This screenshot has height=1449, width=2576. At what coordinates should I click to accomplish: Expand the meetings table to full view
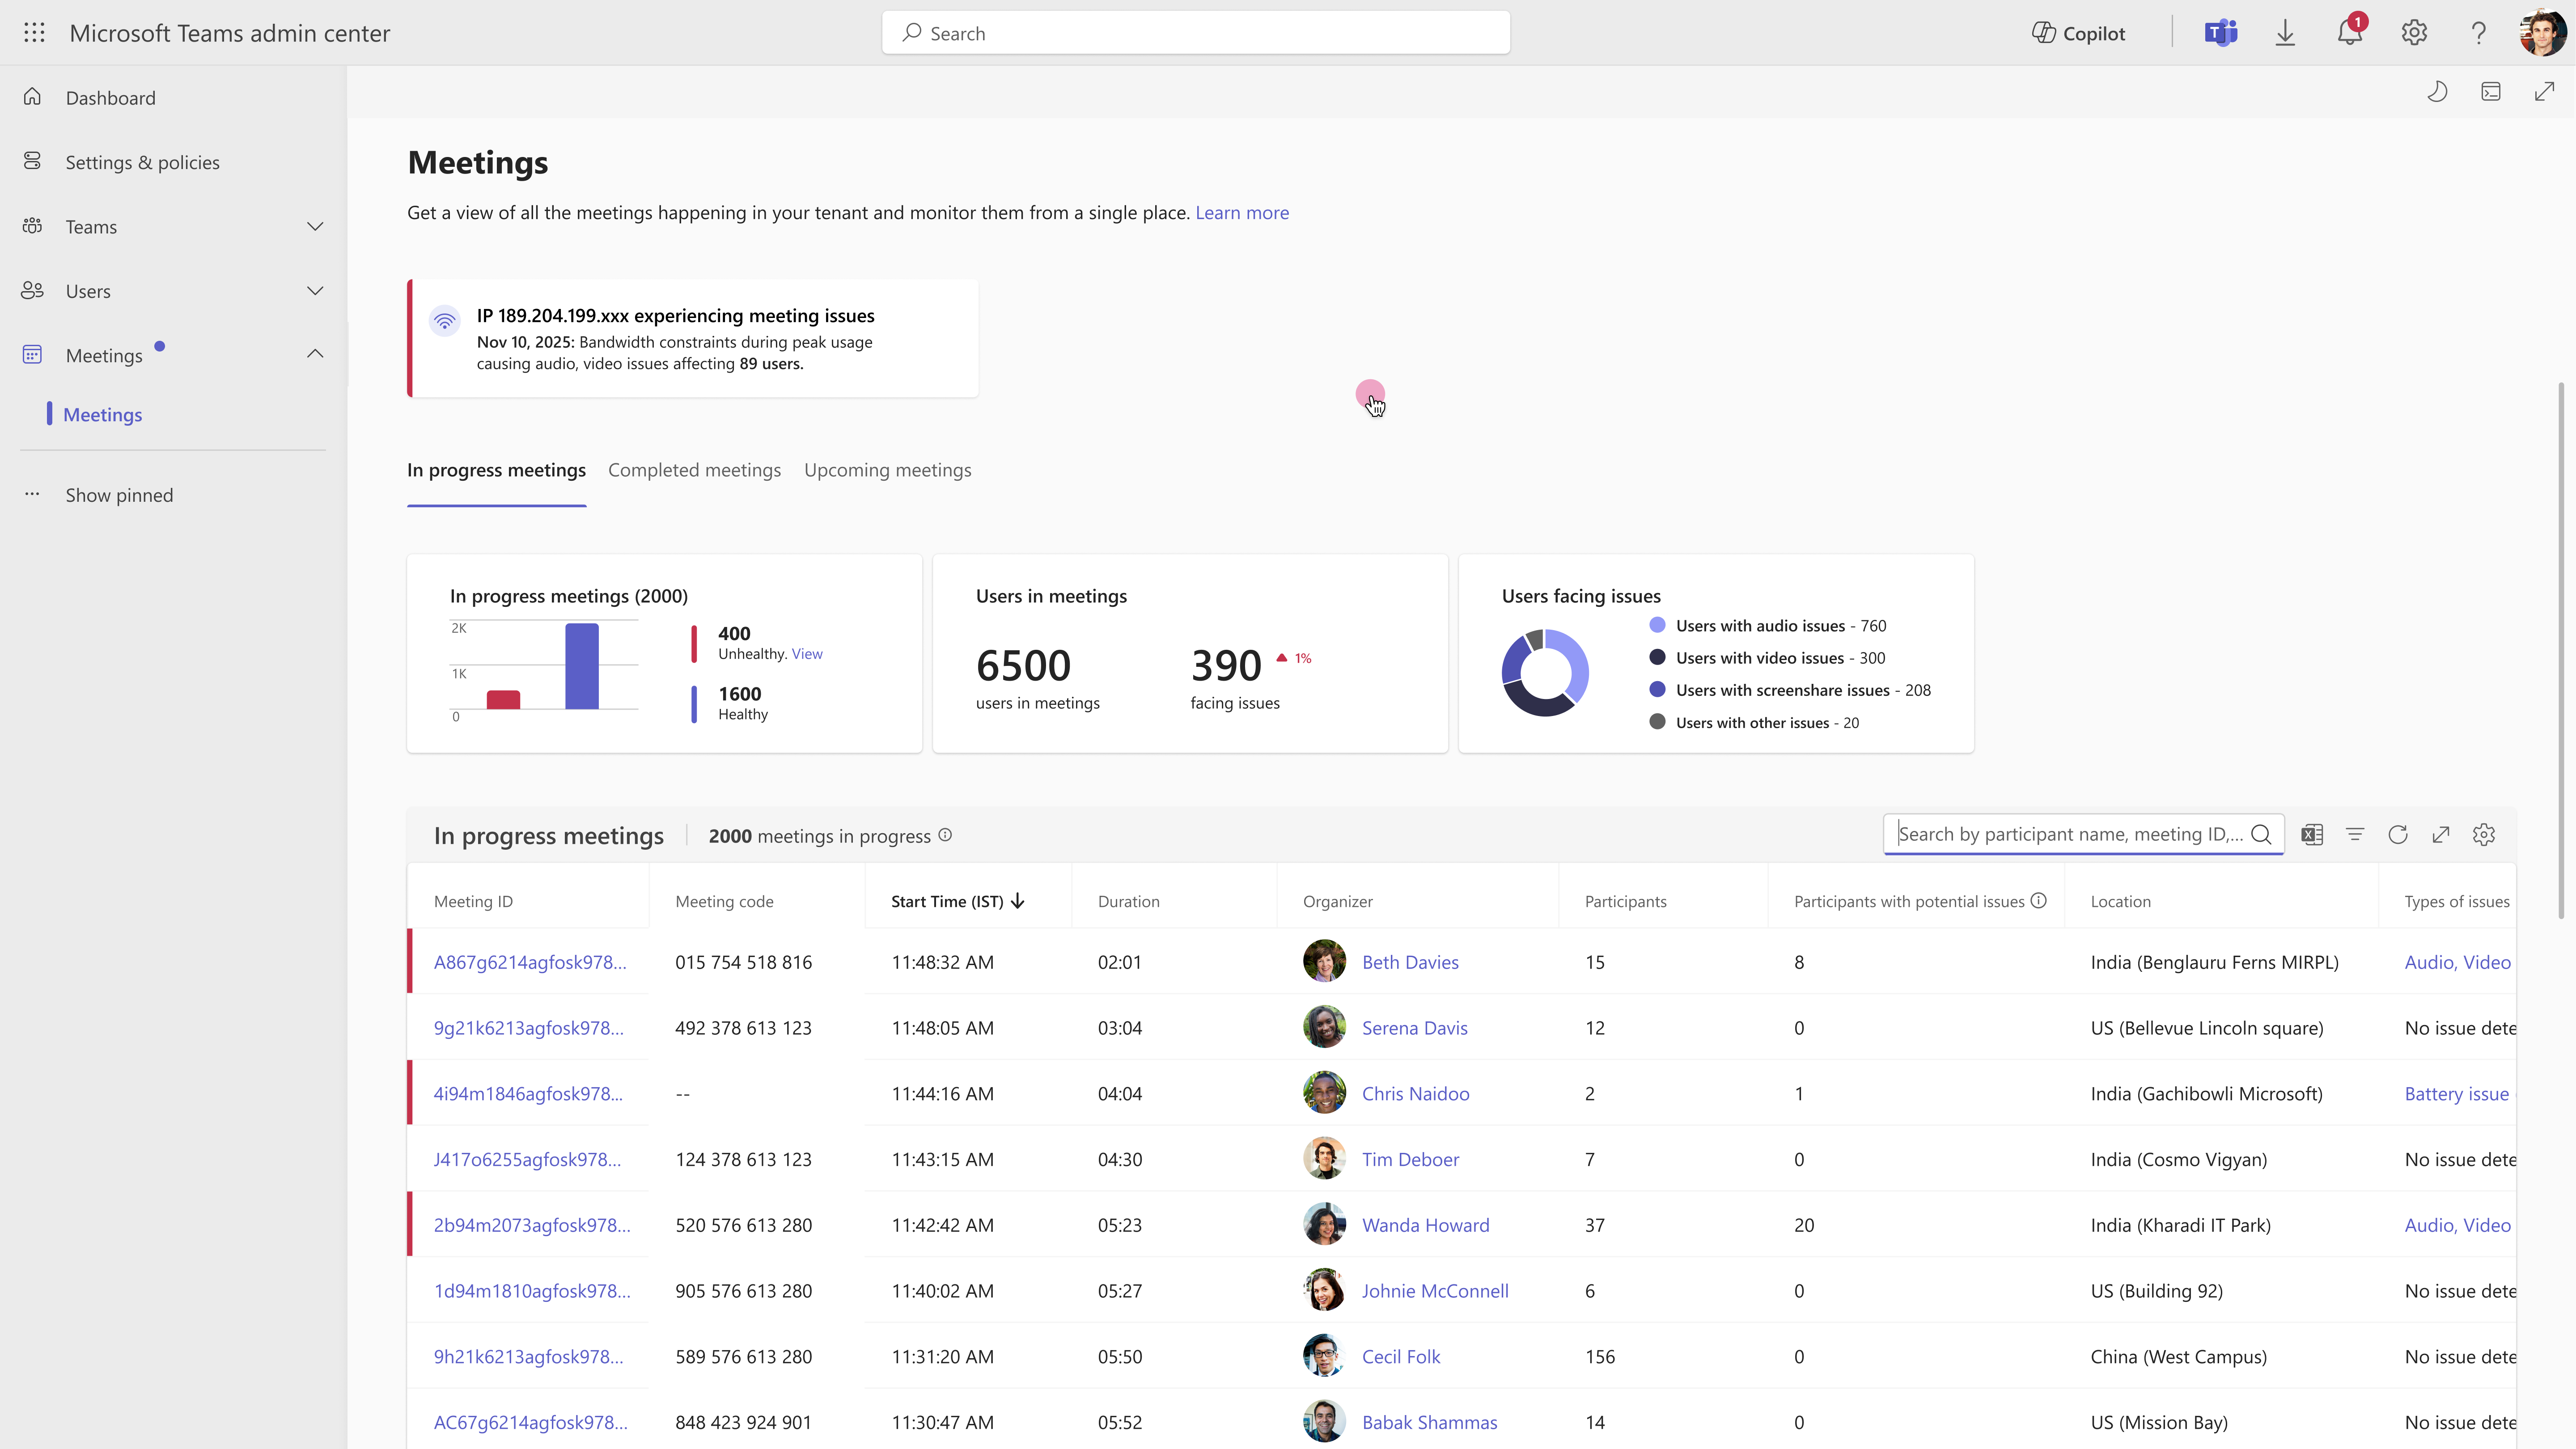[2441, 835]
